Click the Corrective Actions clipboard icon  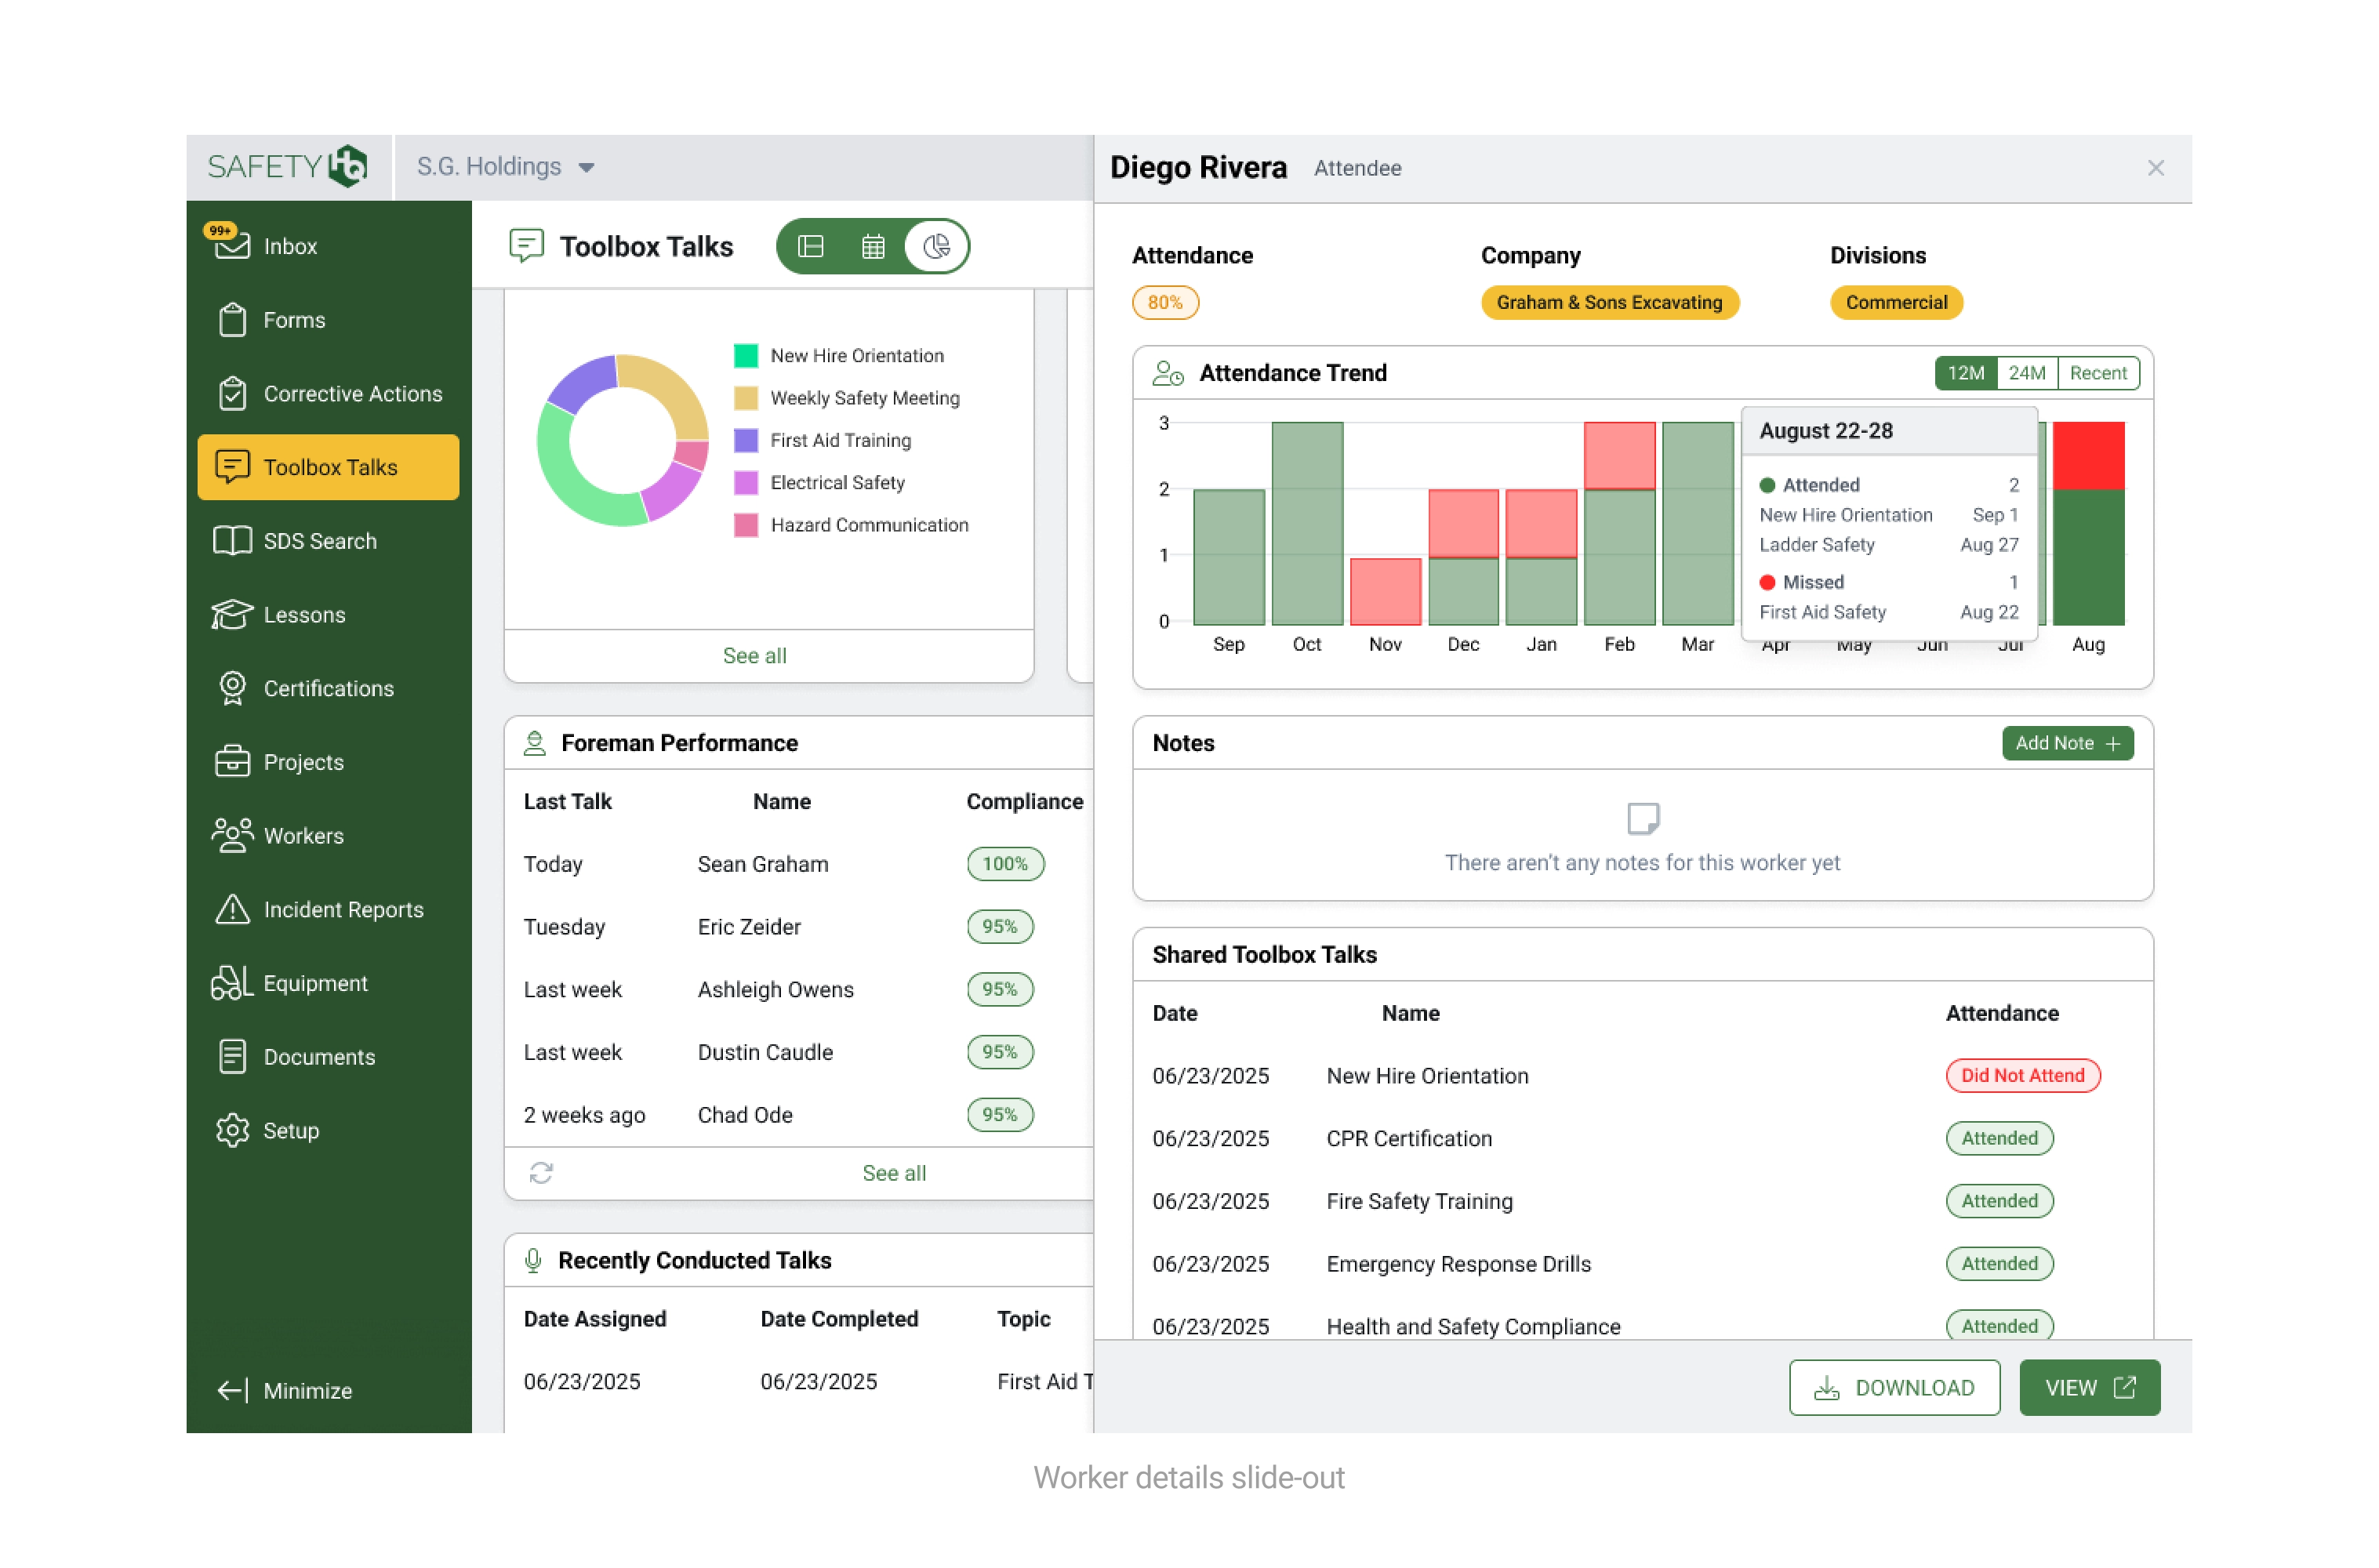(232, 393)
